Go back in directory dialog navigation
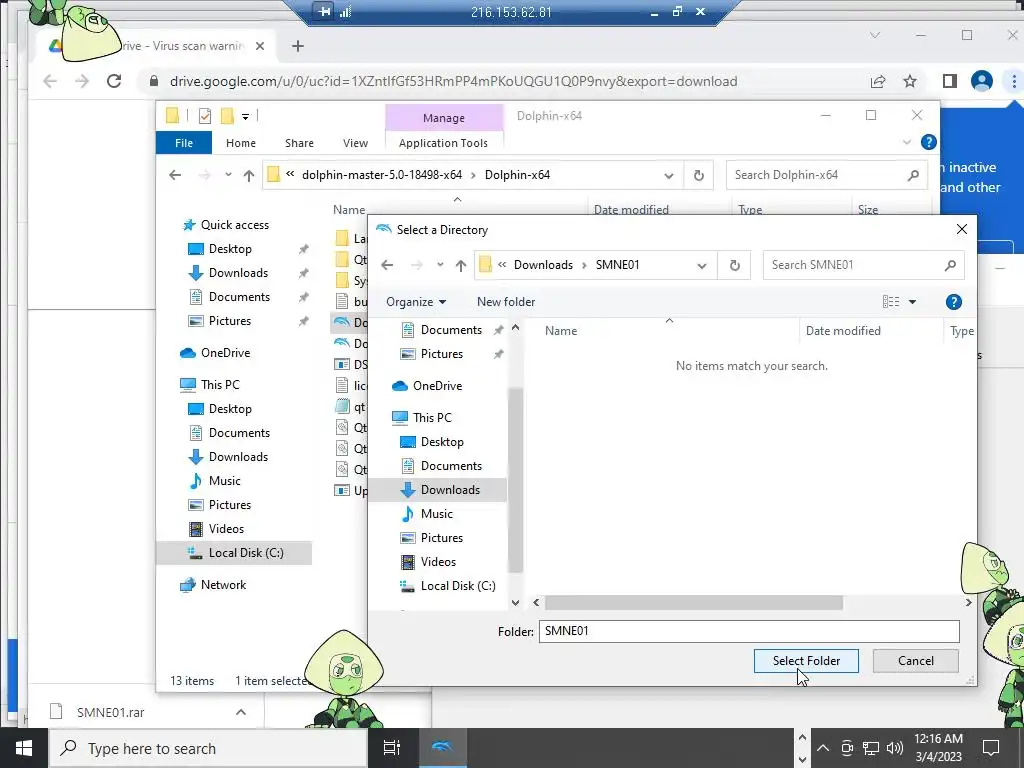 [387, 265]
